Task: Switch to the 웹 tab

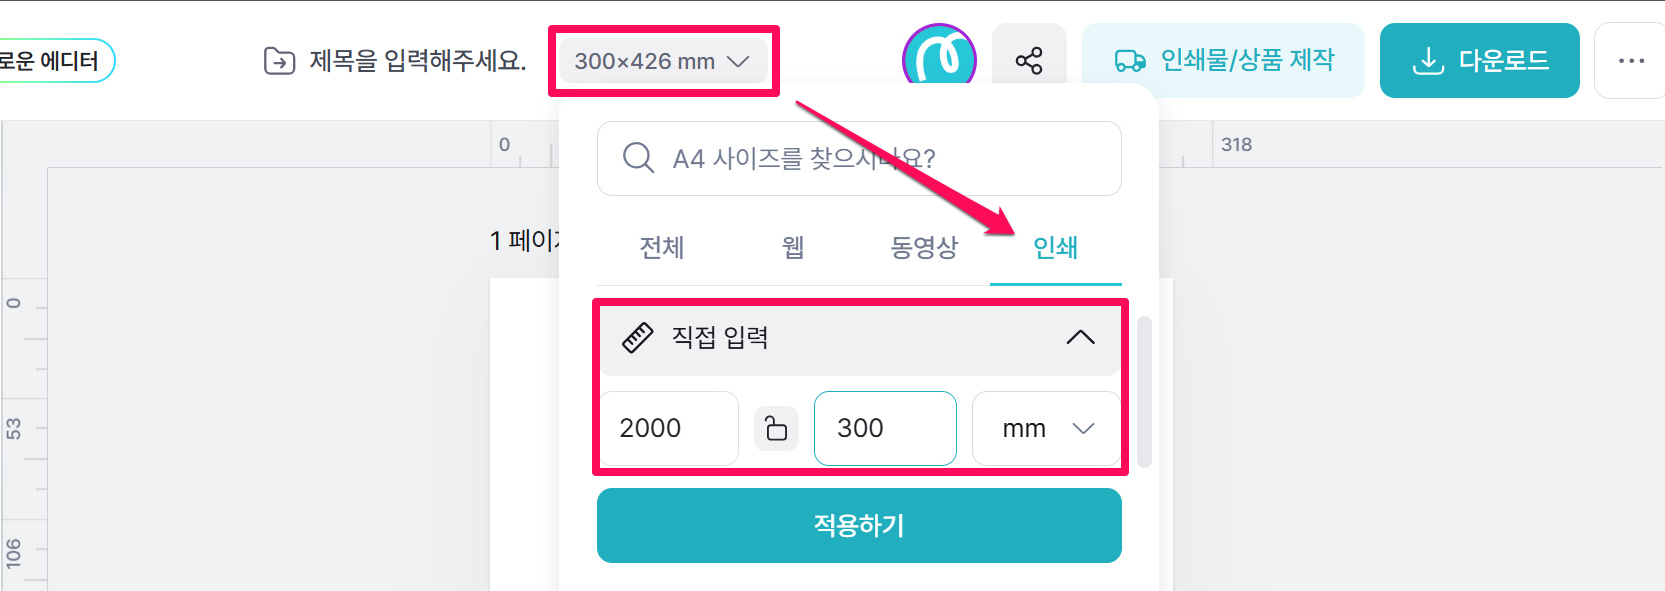Action: click(793, 247)
